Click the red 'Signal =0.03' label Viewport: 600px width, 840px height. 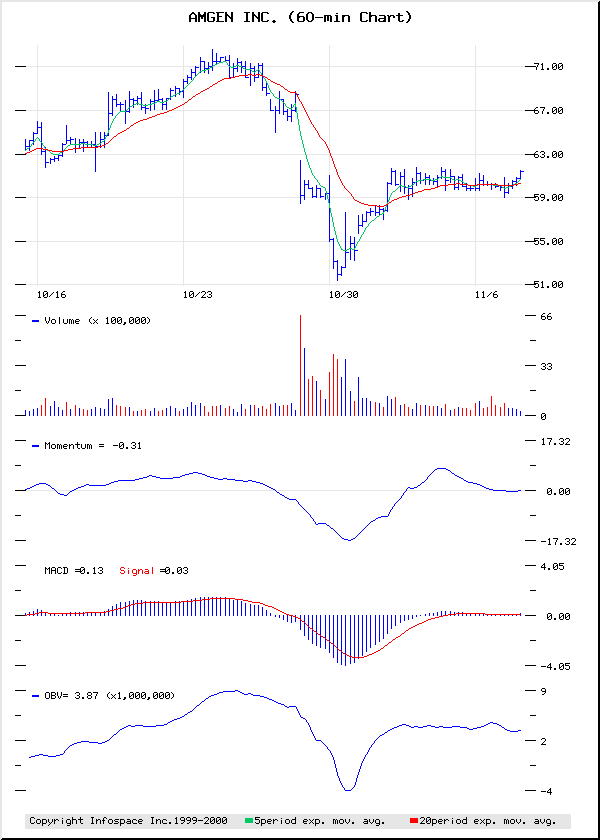(x=154, y=571)
